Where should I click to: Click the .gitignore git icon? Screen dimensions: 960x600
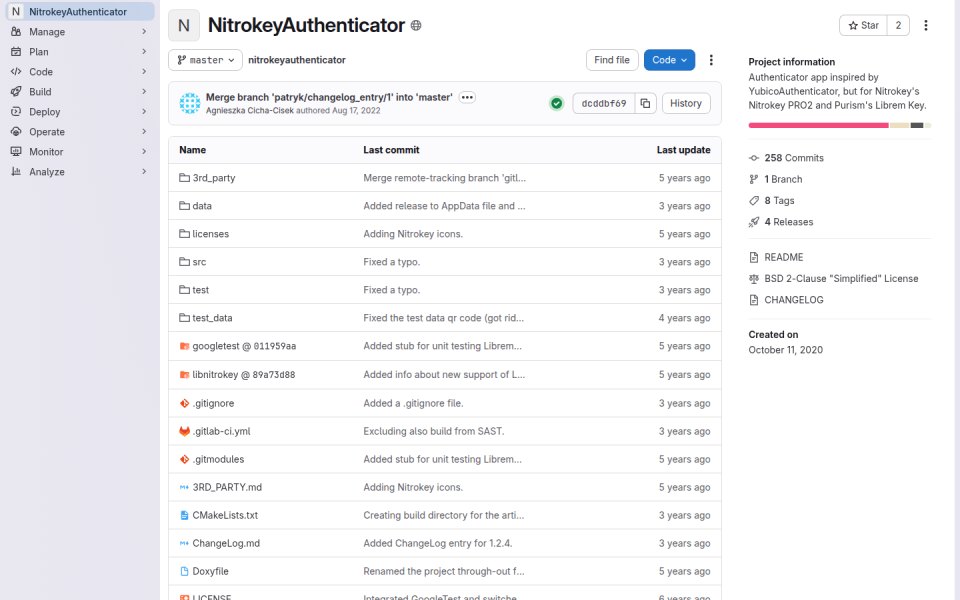click(184, 403)
